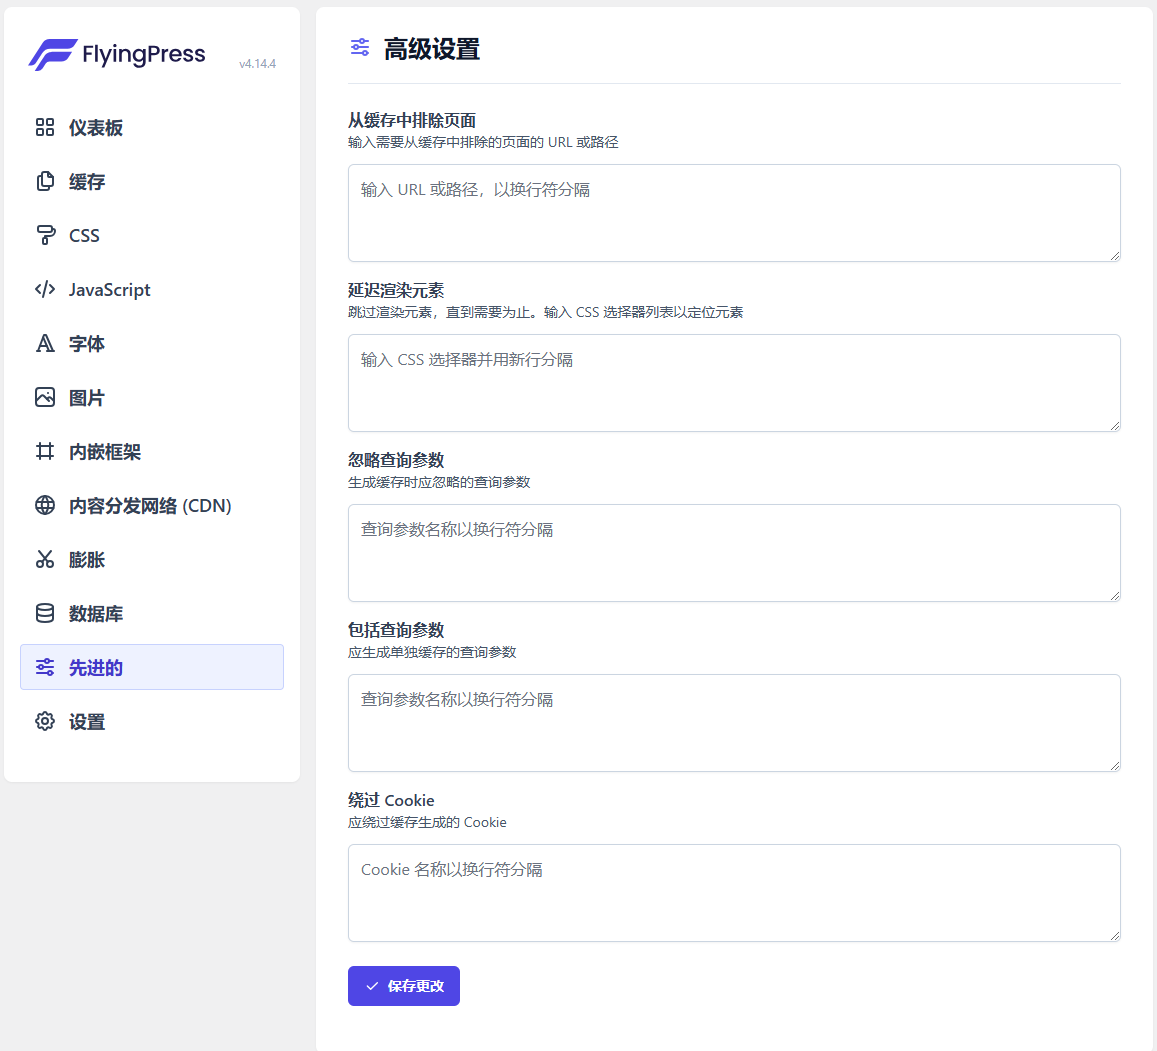Click the 数据库 database icon
The width and height of the screenshot is (1157, 1051).
[x=44, y=613]
